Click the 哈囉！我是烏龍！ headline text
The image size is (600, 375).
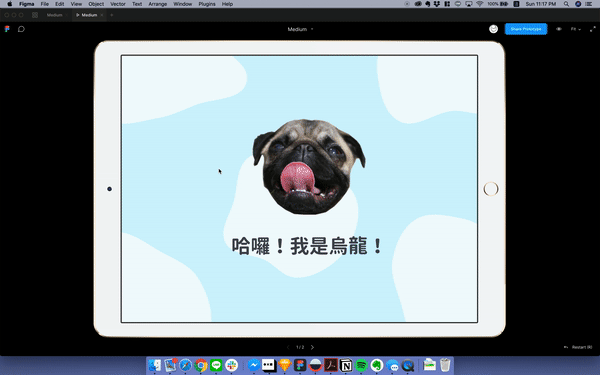pos(307,246)
